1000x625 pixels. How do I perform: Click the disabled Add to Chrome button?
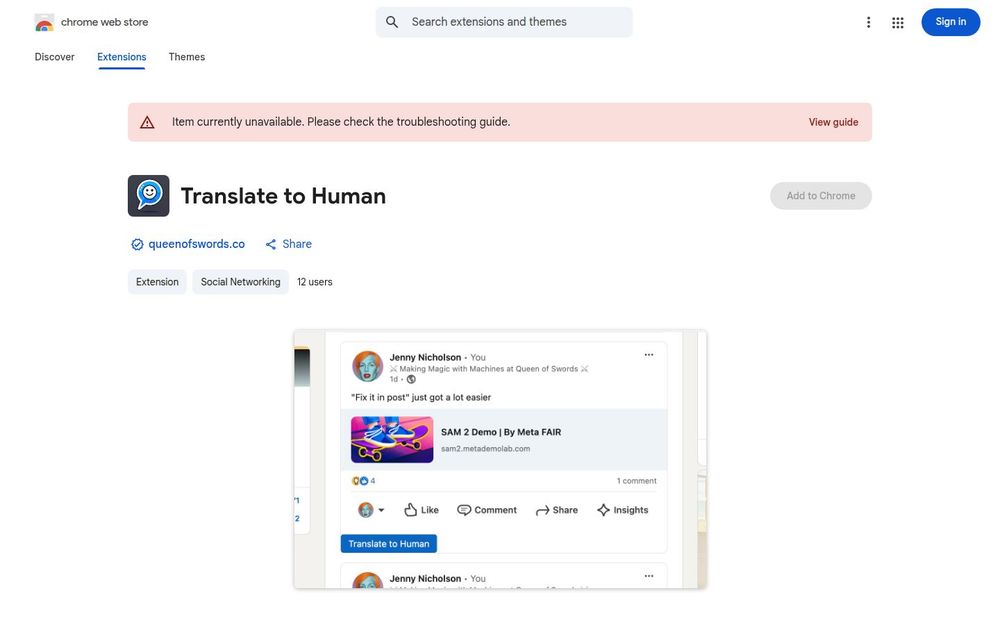821,196
